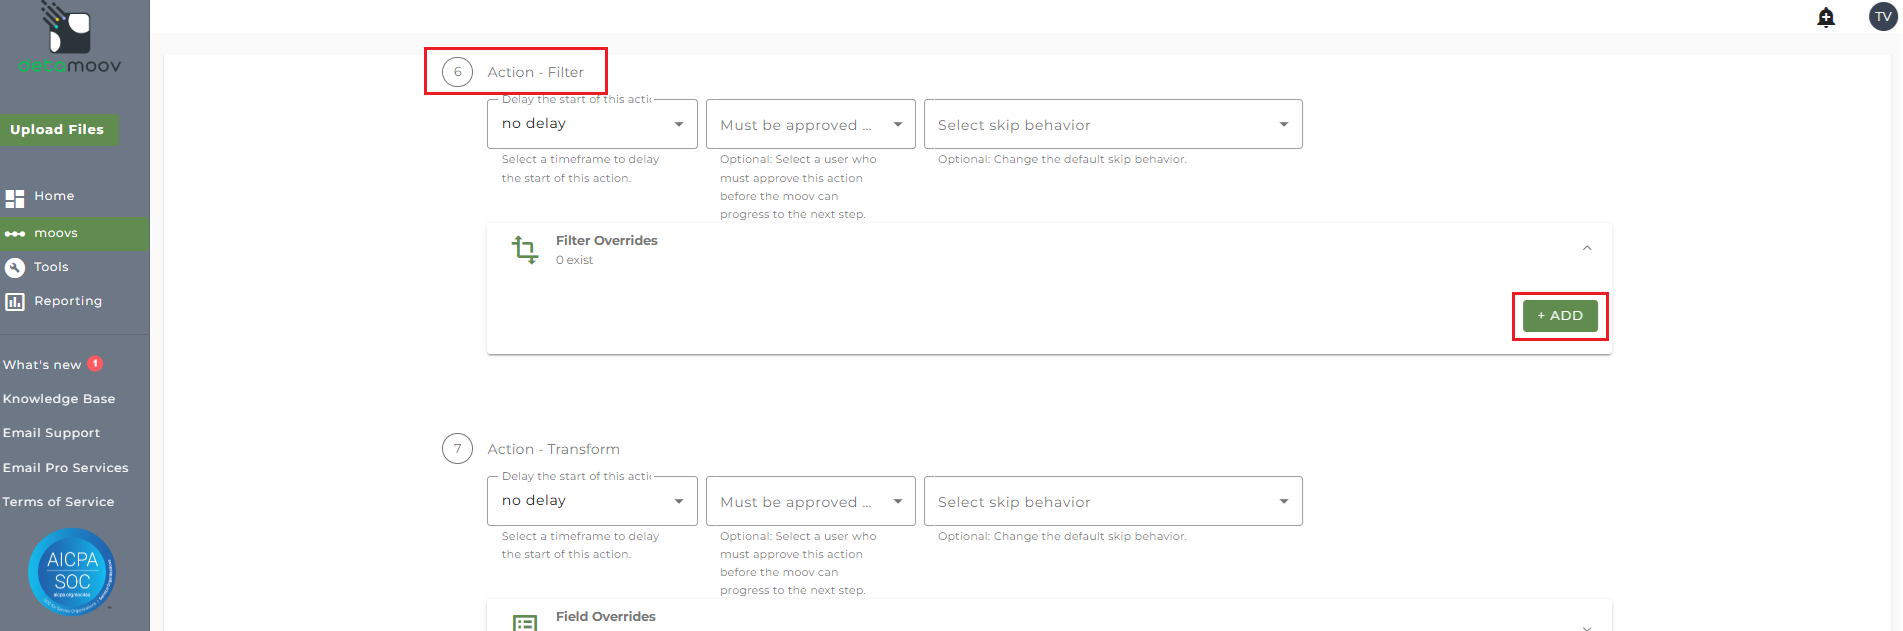
Task: Click the AICPA SOC badge
Action: 72,571
